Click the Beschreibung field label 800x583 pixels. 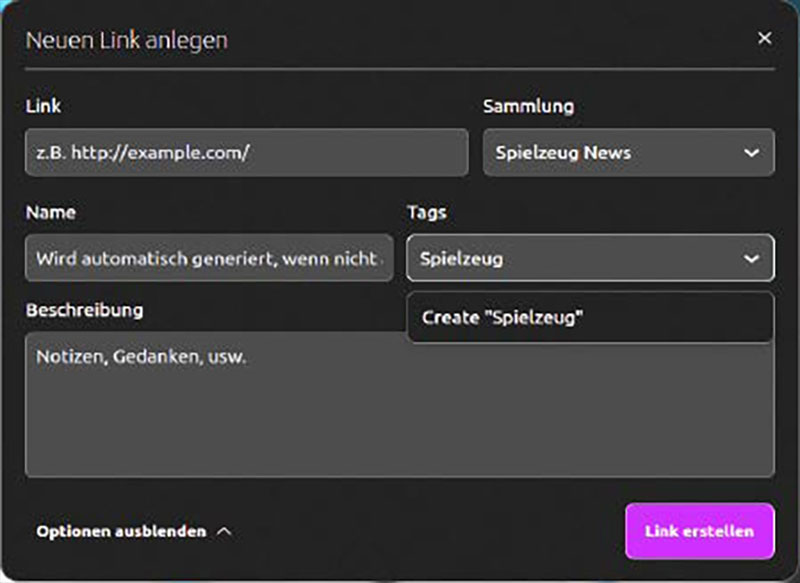[84, 310]
